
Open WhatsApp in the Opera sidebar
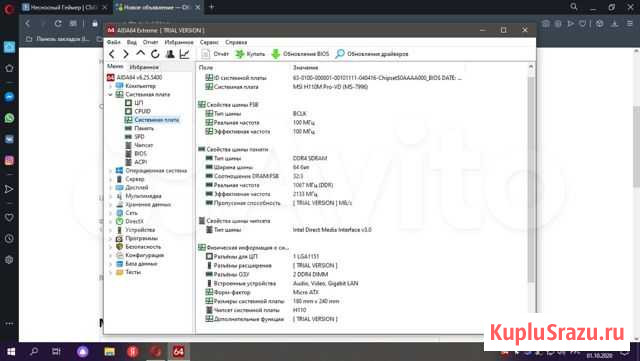tap(9, 118)
